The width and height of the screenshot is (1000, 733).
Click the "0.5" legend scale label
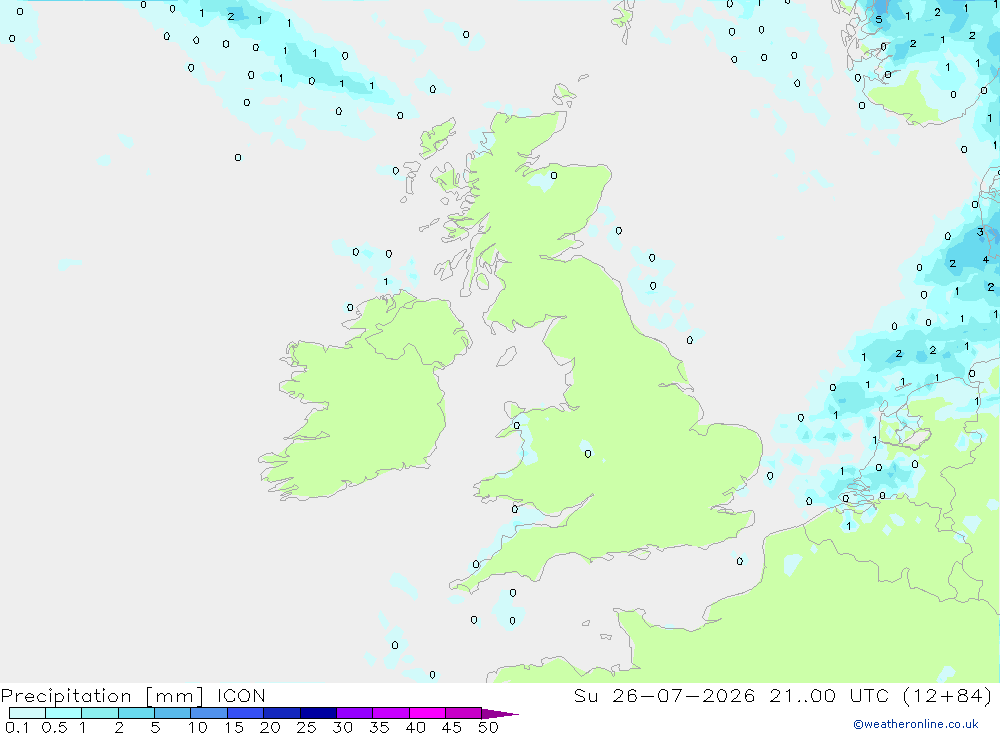coord(54,727)
